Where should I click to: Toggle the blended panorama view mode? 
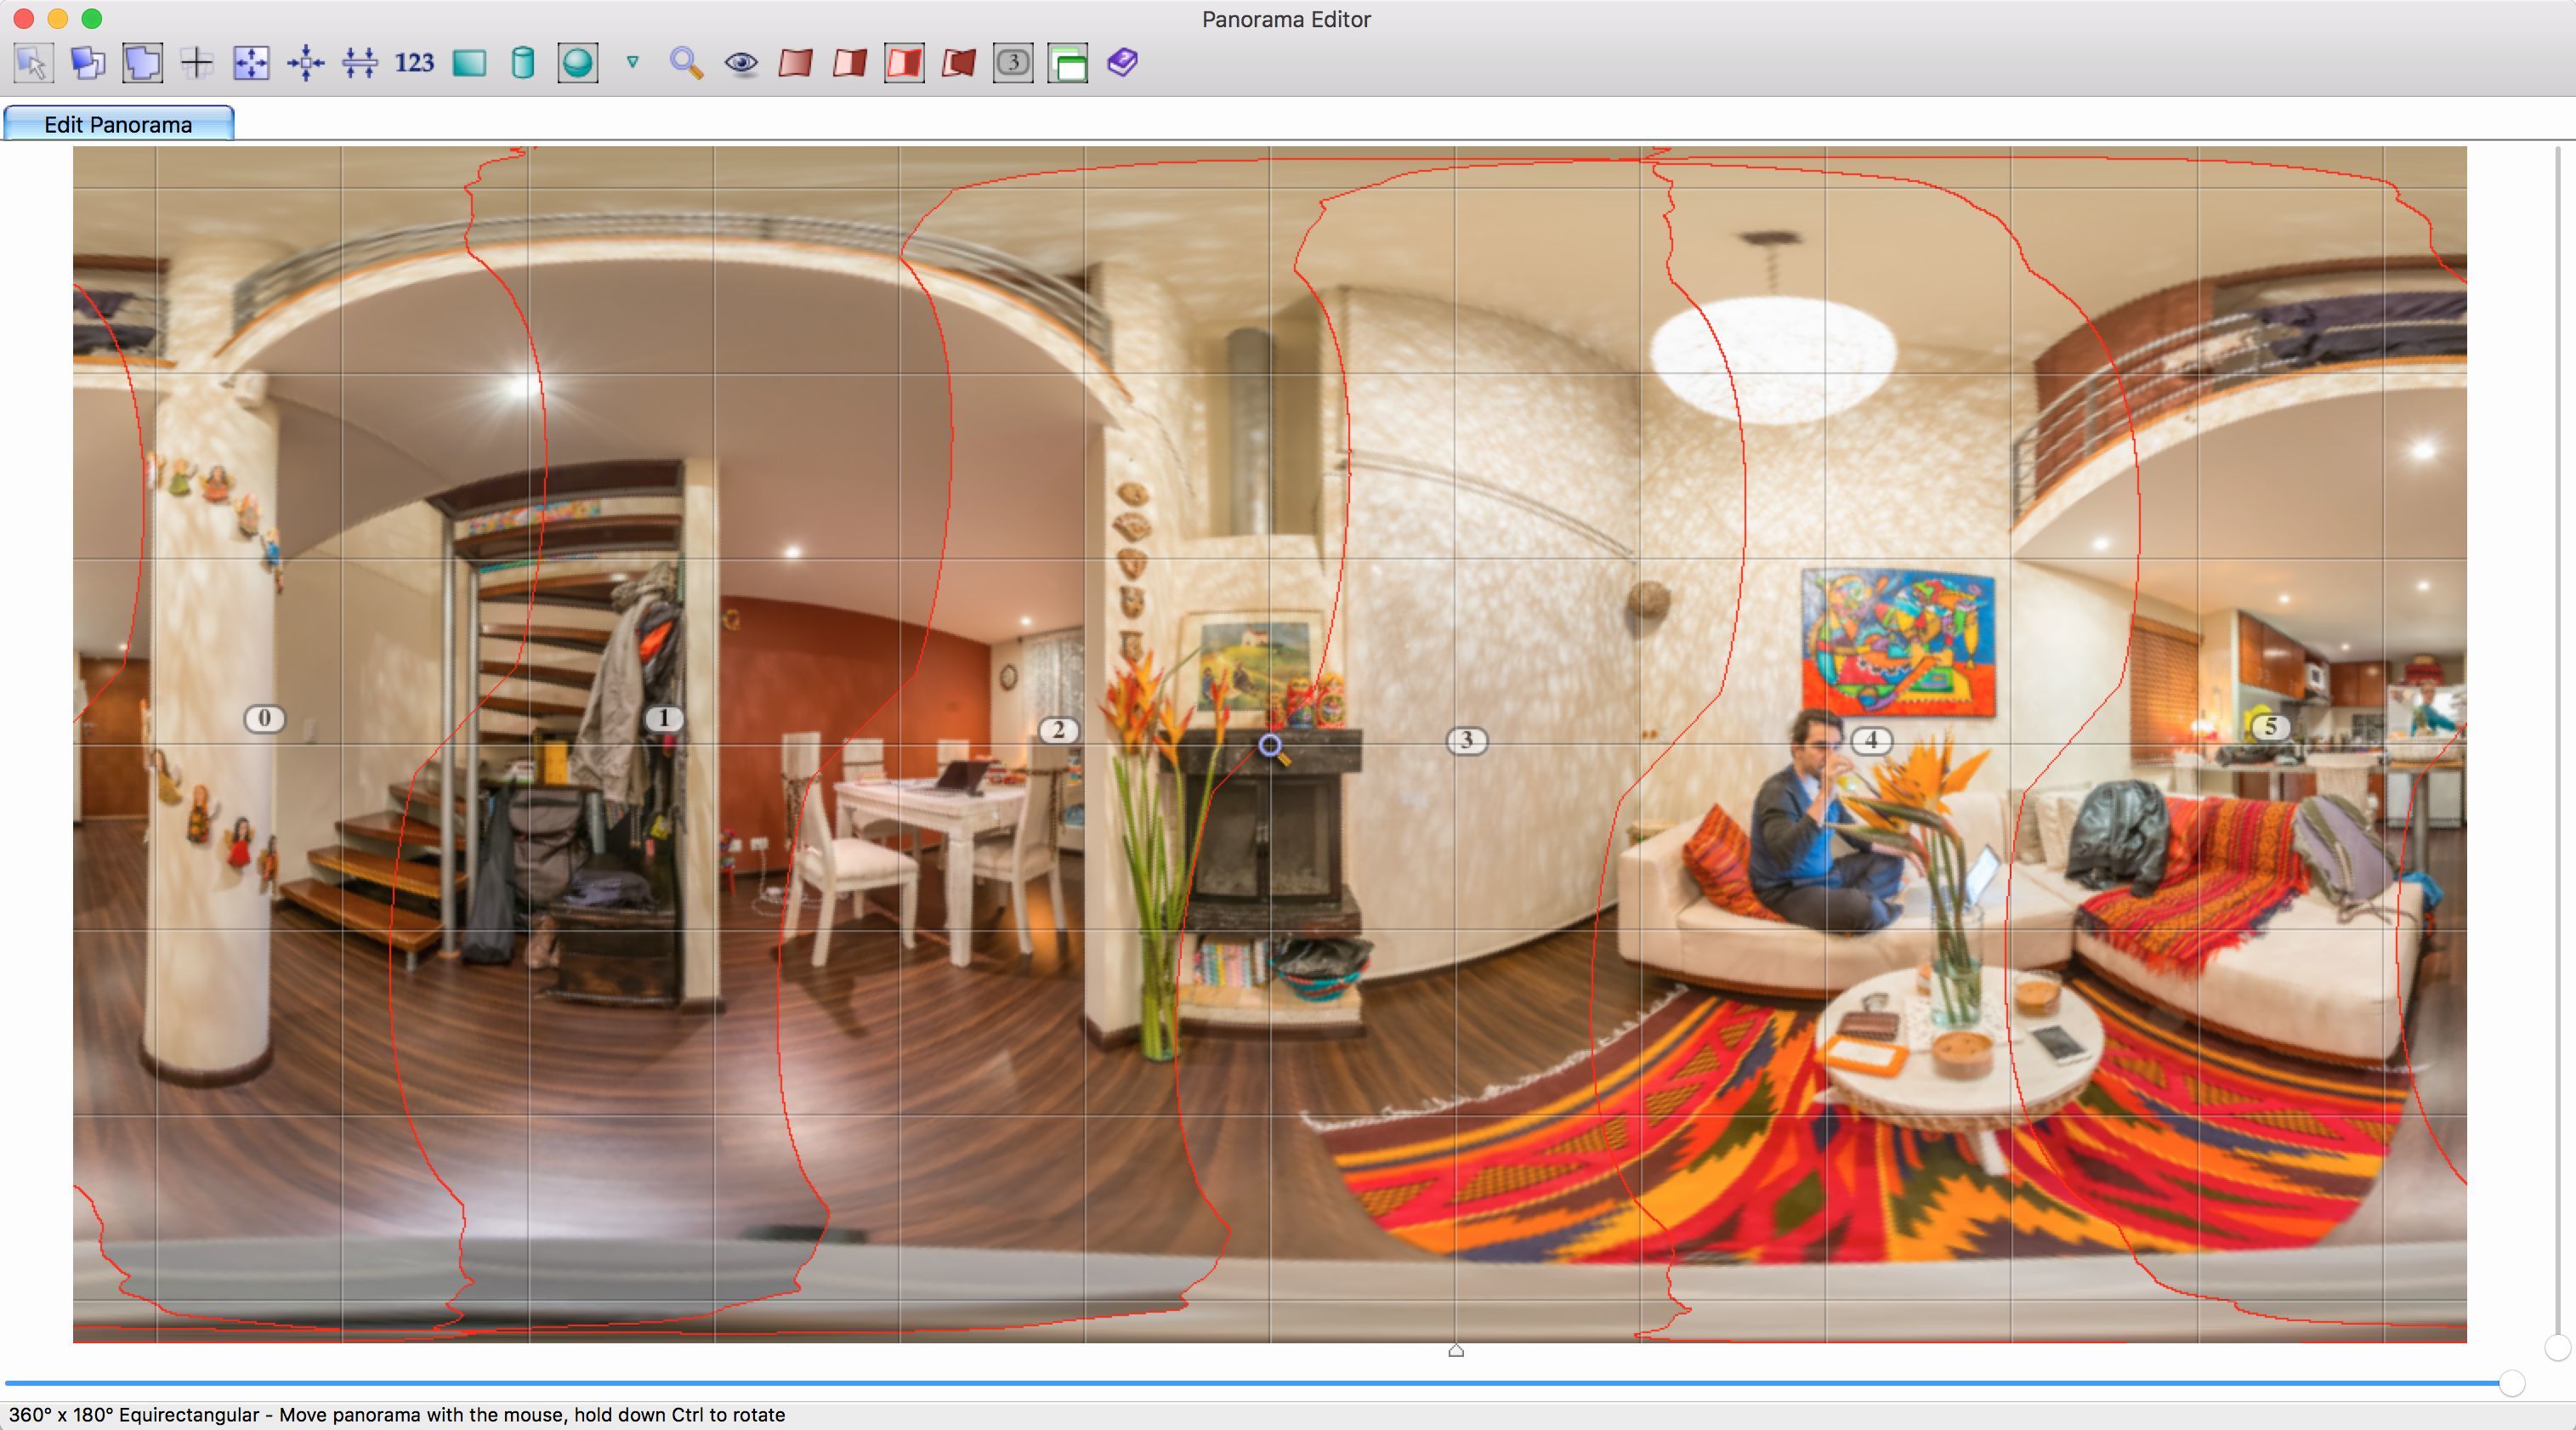143,63
